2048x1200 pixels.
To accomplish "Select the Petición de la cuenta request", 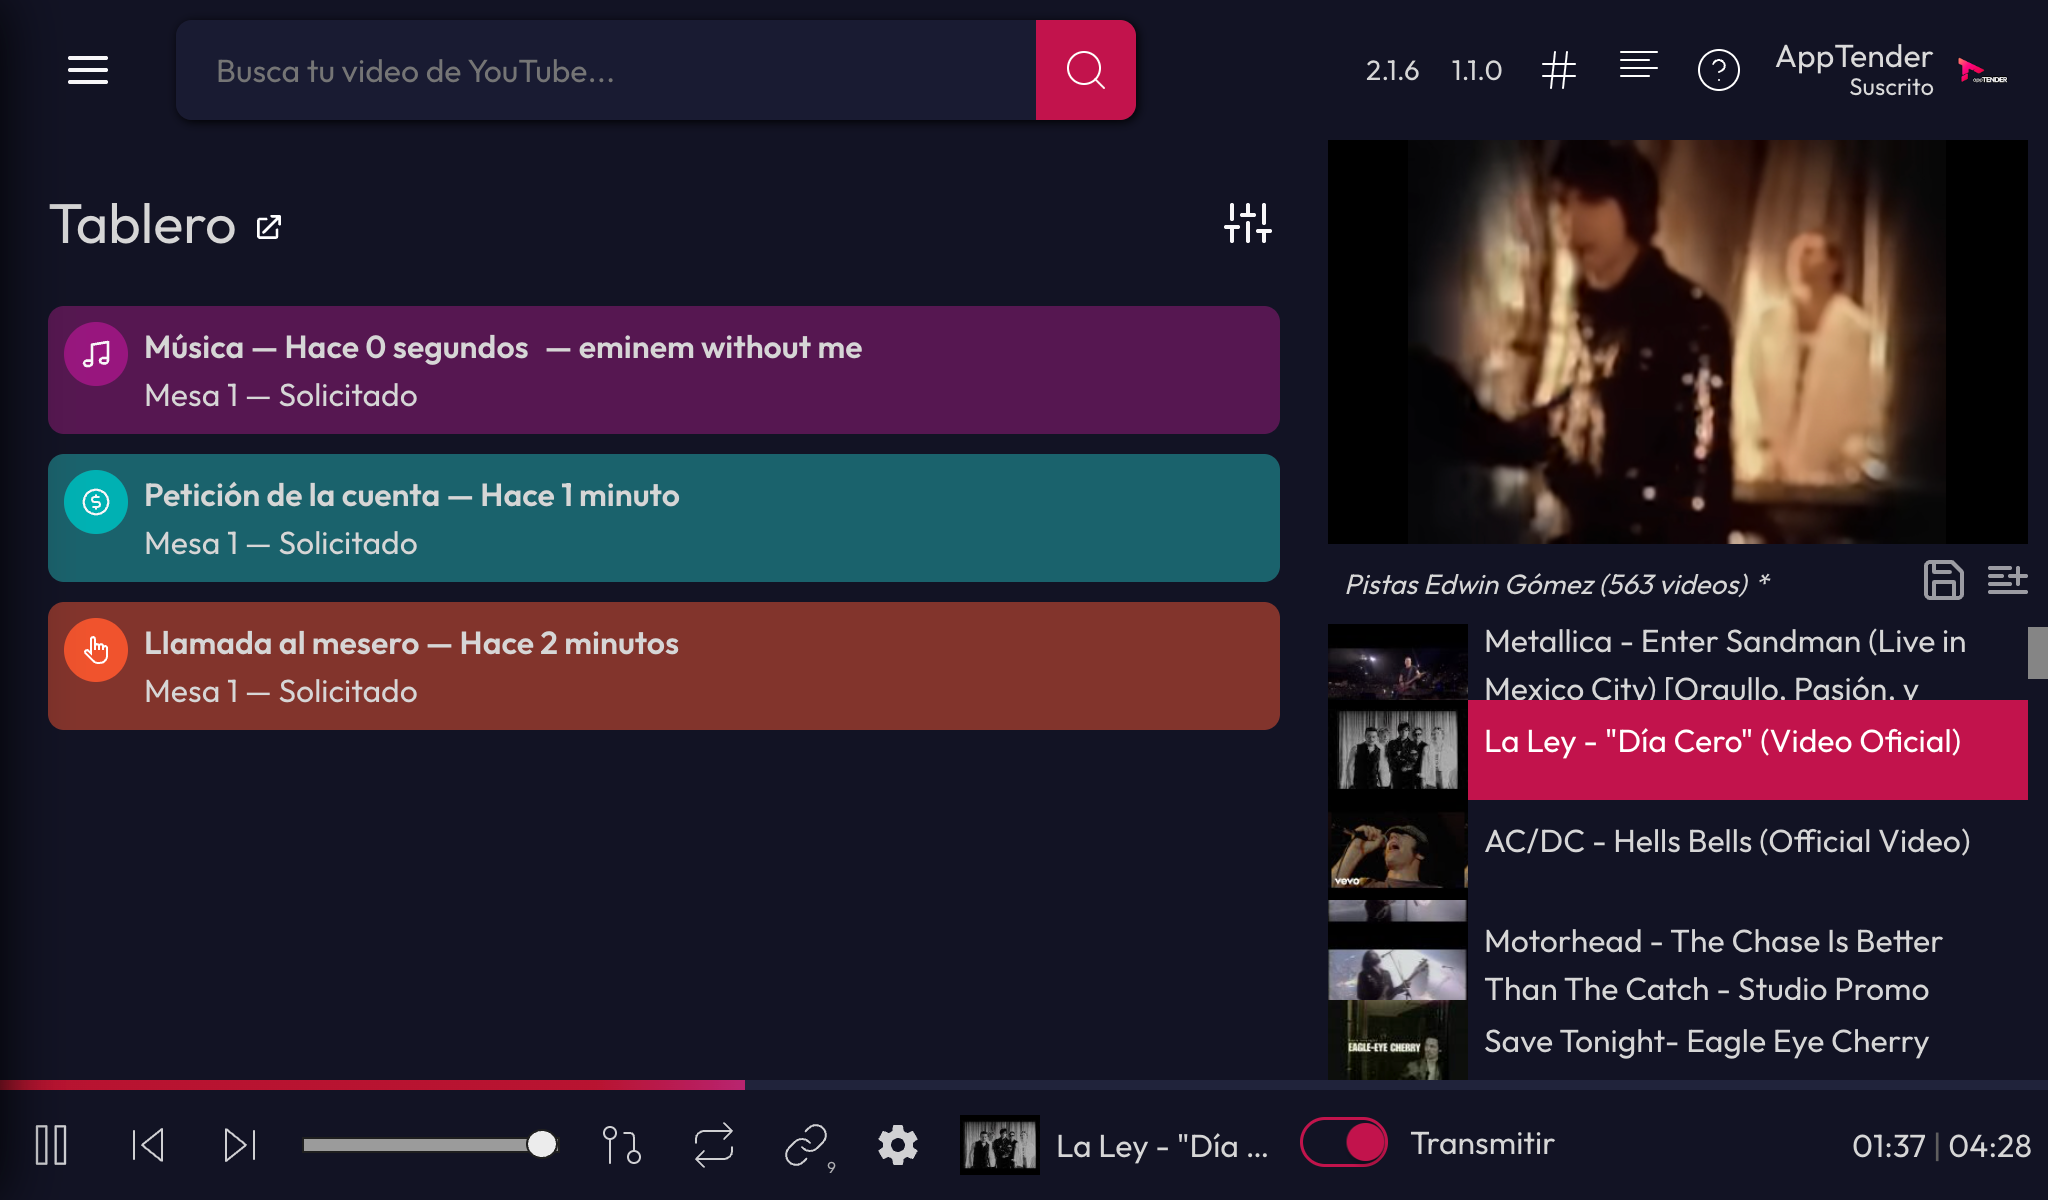I will tap(664, 518).
